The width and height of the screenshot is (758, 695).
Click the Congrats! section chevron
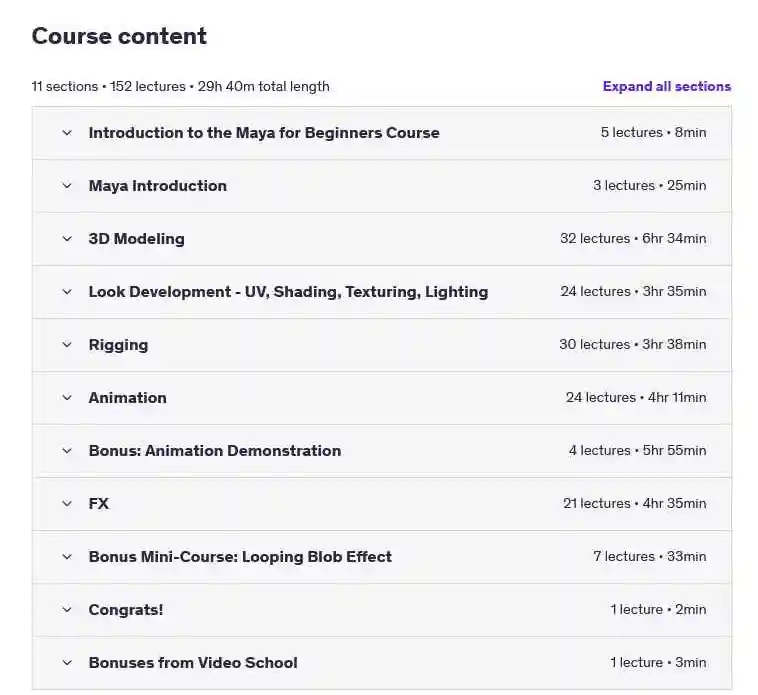tap(67, 610)
